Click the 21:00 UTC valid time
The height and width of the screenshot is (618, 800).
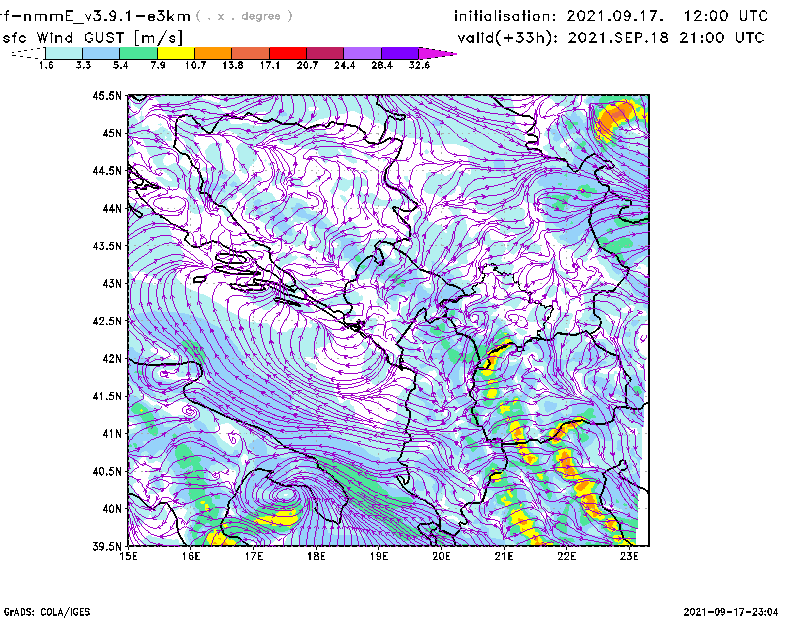tap(722, 38)
